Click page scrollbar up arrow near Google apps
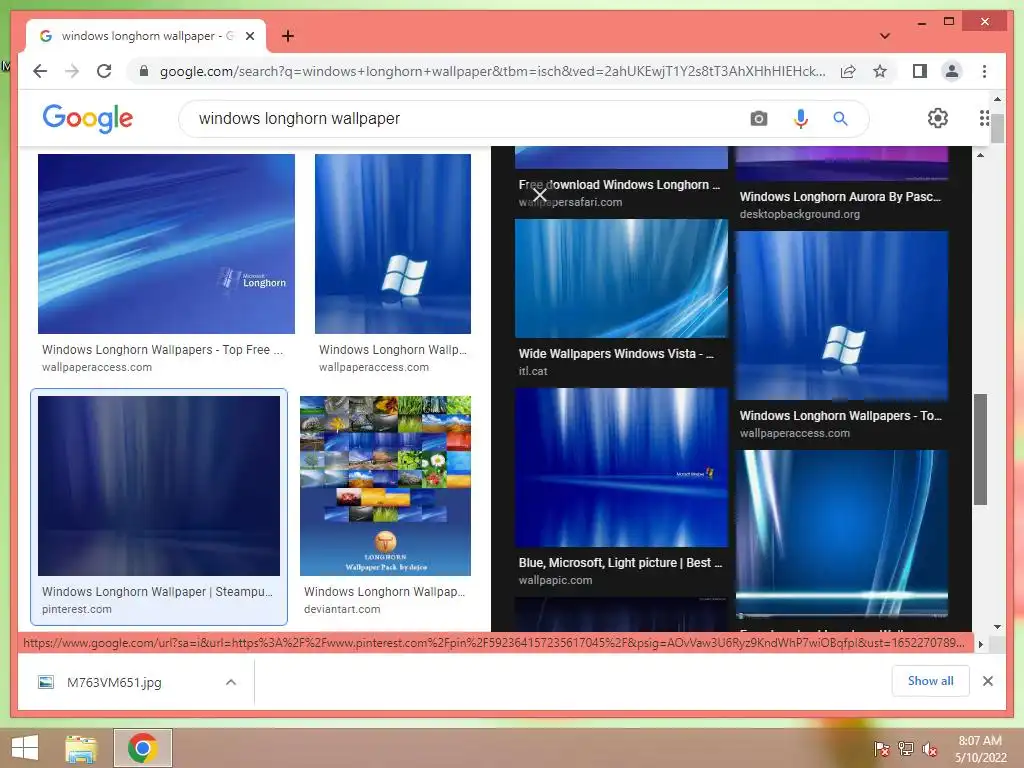Screen dimensions: 1024x768 997,99
